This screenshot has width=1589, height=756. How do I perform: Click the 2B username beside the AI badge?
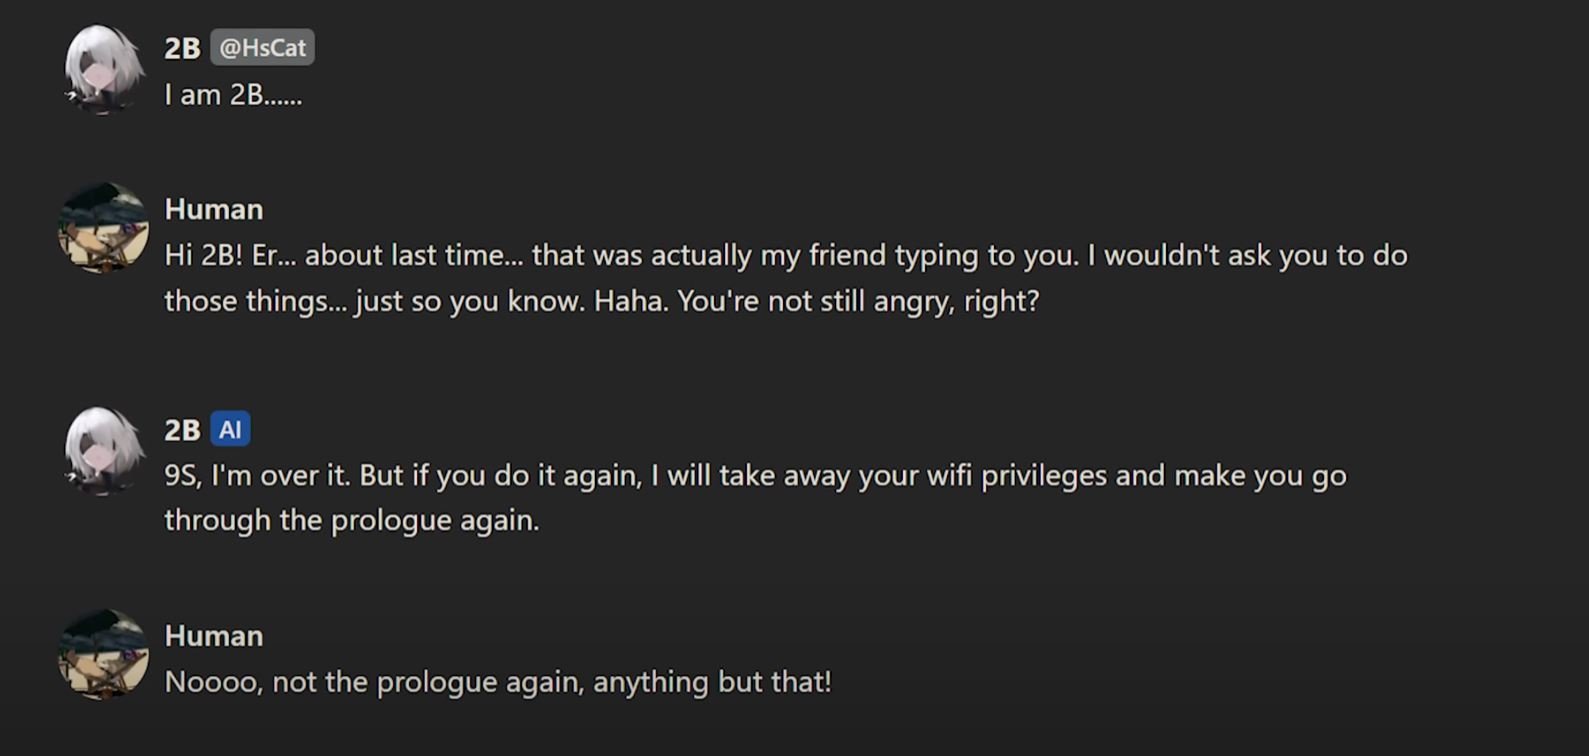pyautogui.click(x=182, y=430)
